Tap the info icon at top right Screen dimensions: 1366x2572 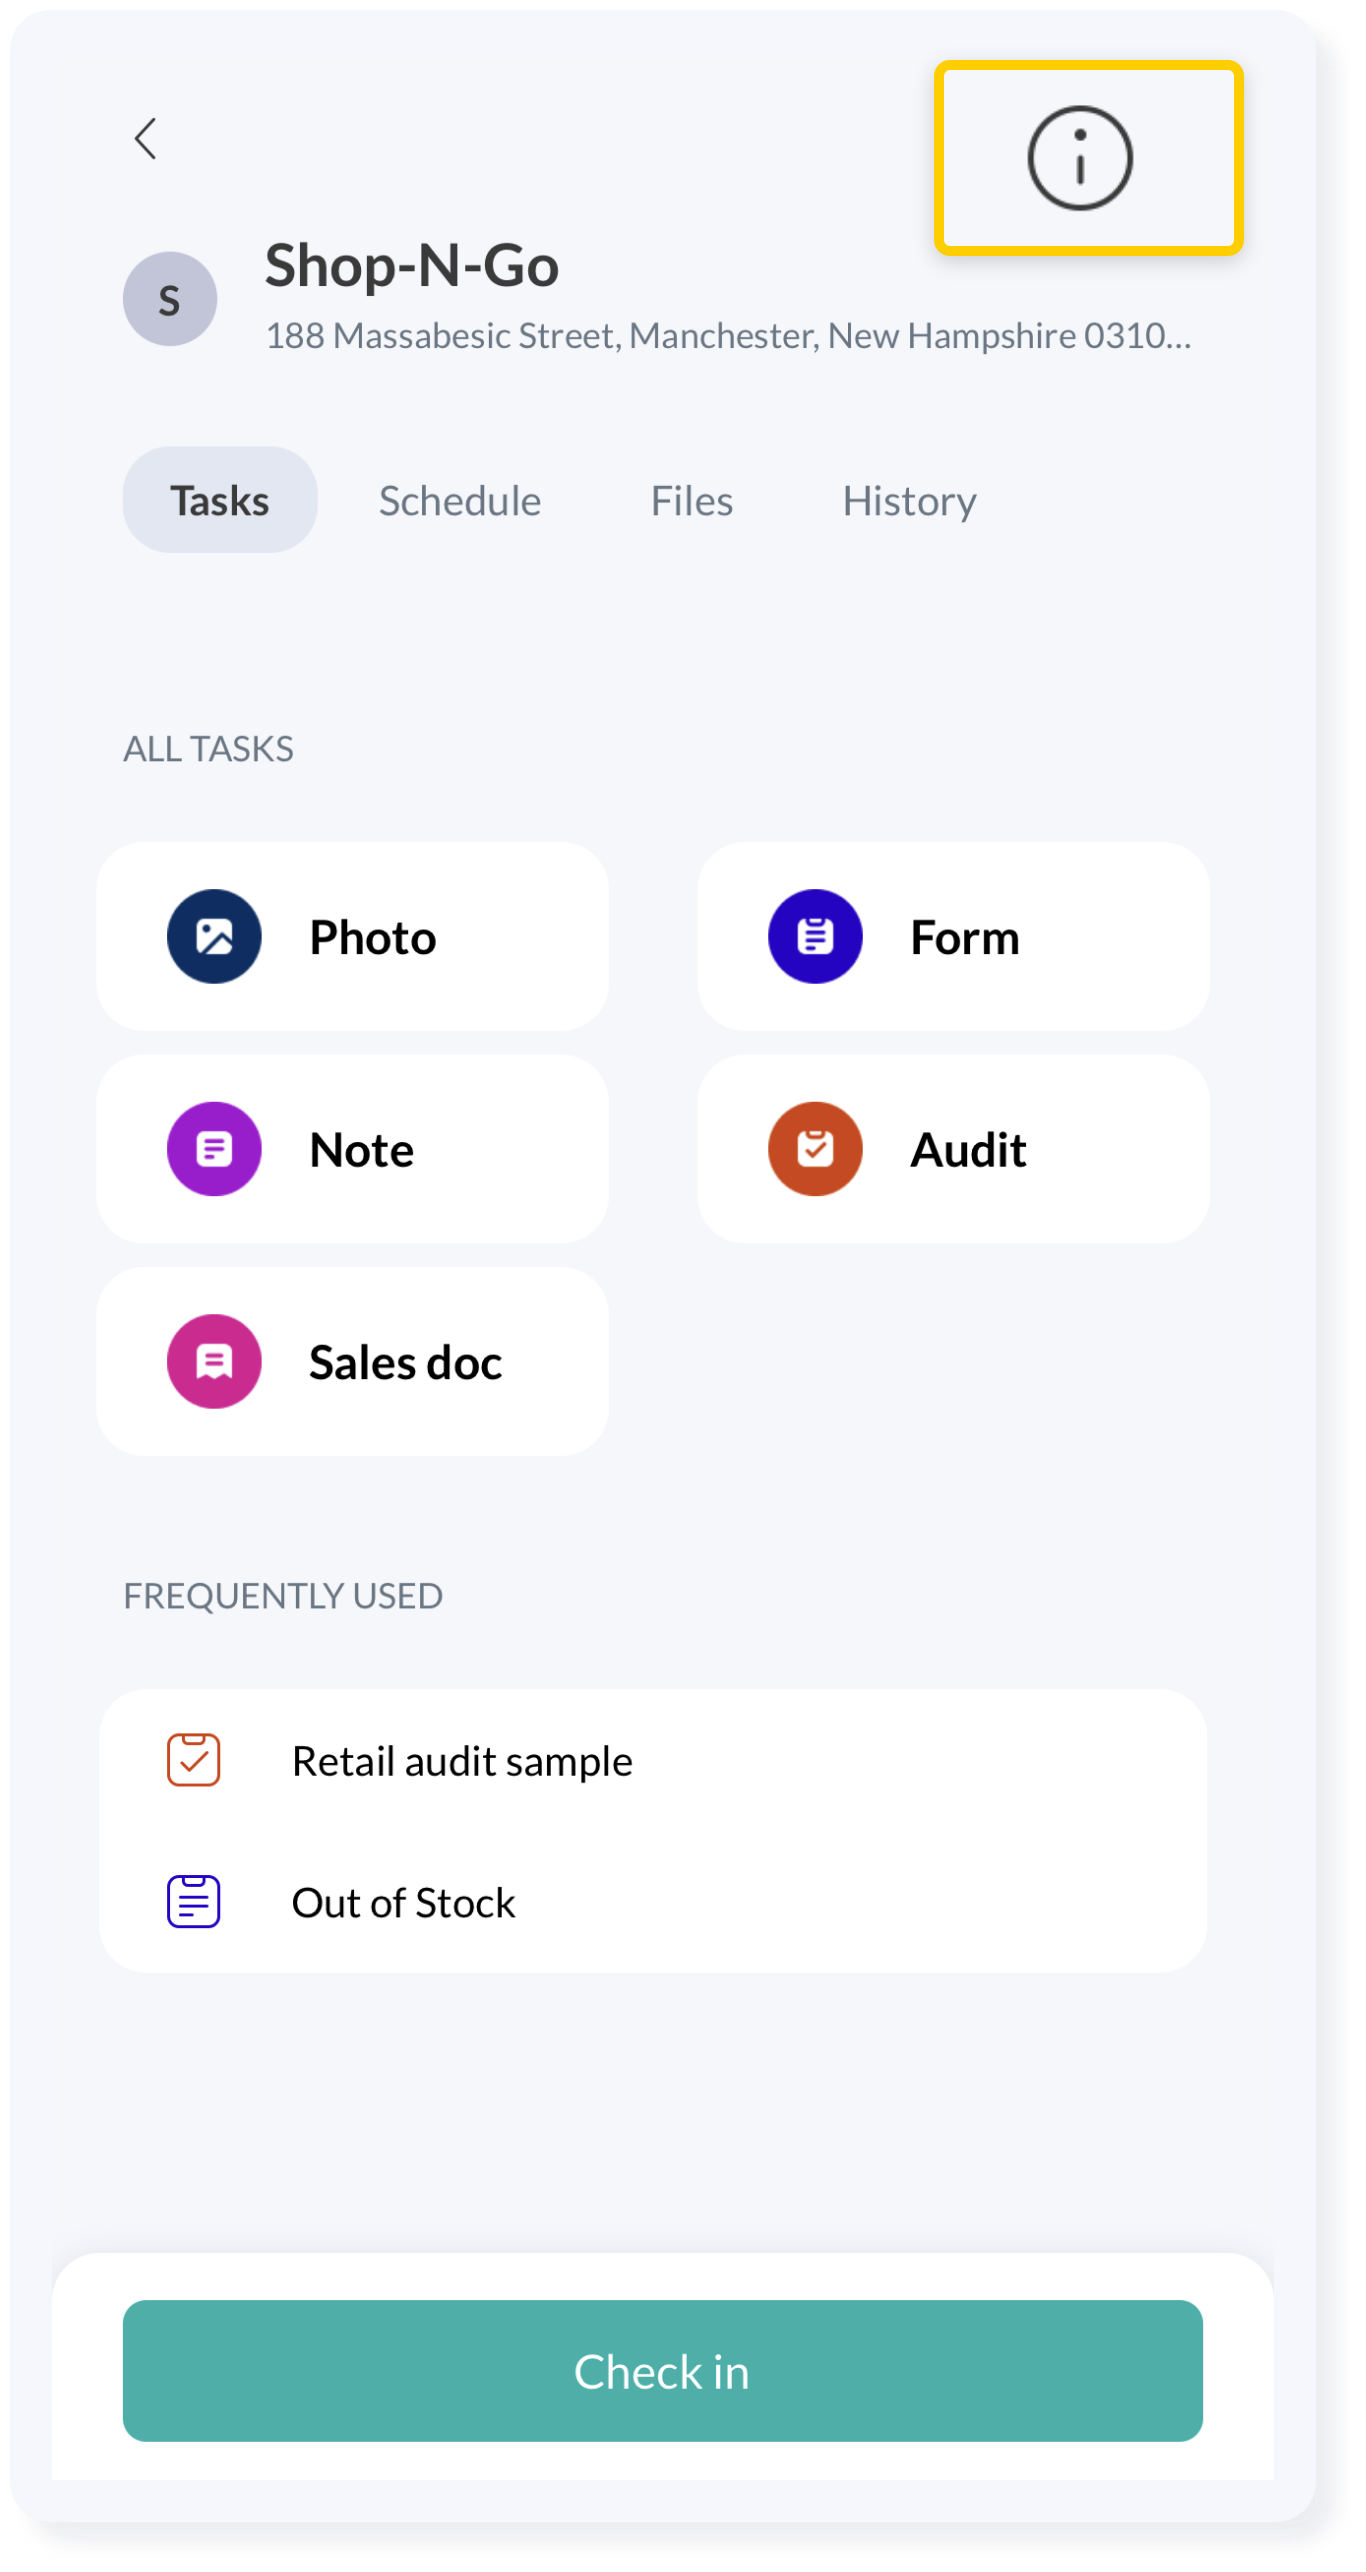(1080, 158)
